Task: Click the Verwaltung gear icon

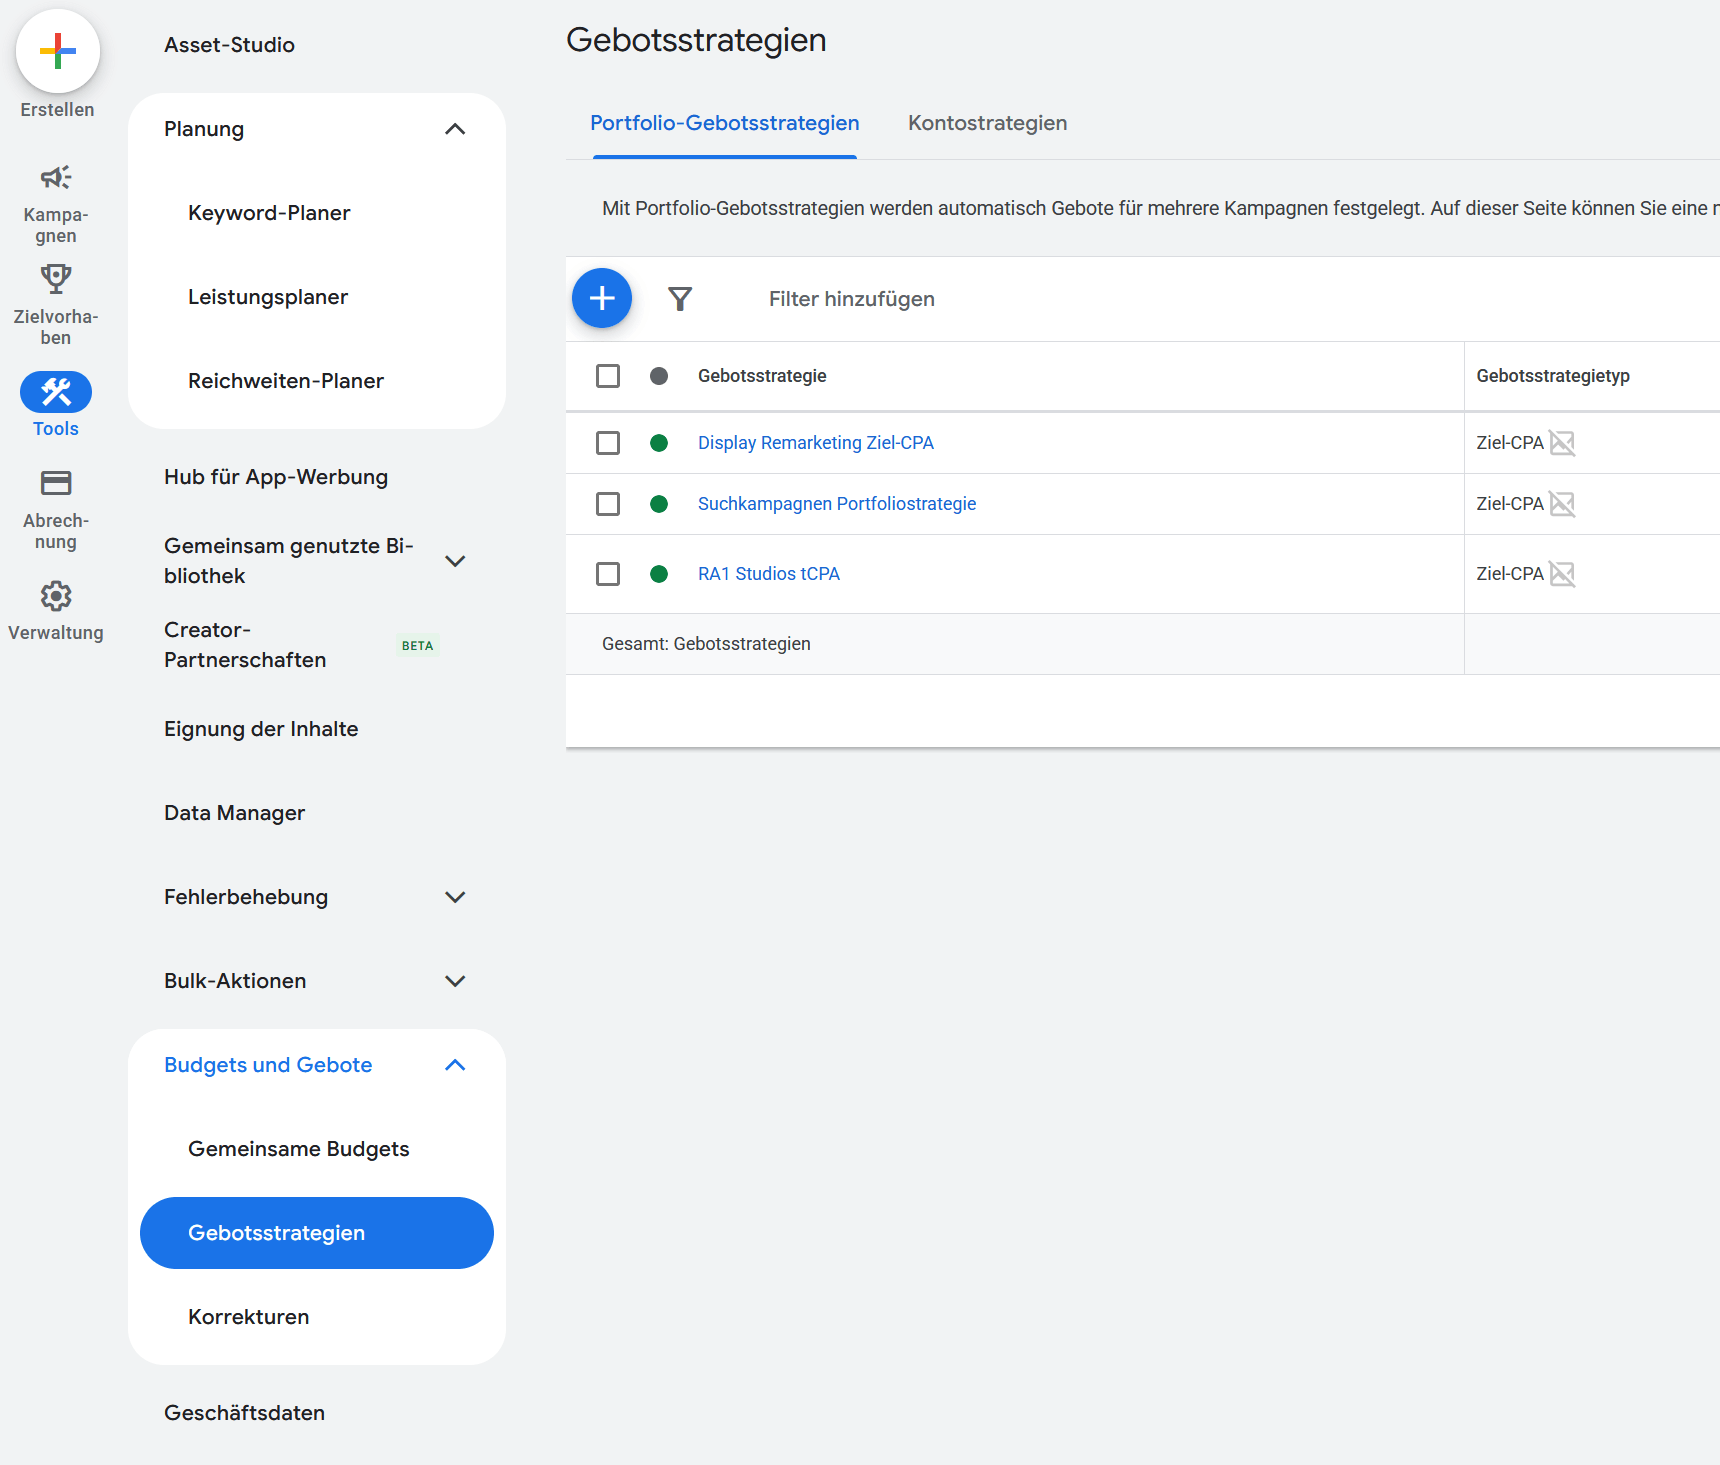Action: pyautogui.click(x=55, y=596)
